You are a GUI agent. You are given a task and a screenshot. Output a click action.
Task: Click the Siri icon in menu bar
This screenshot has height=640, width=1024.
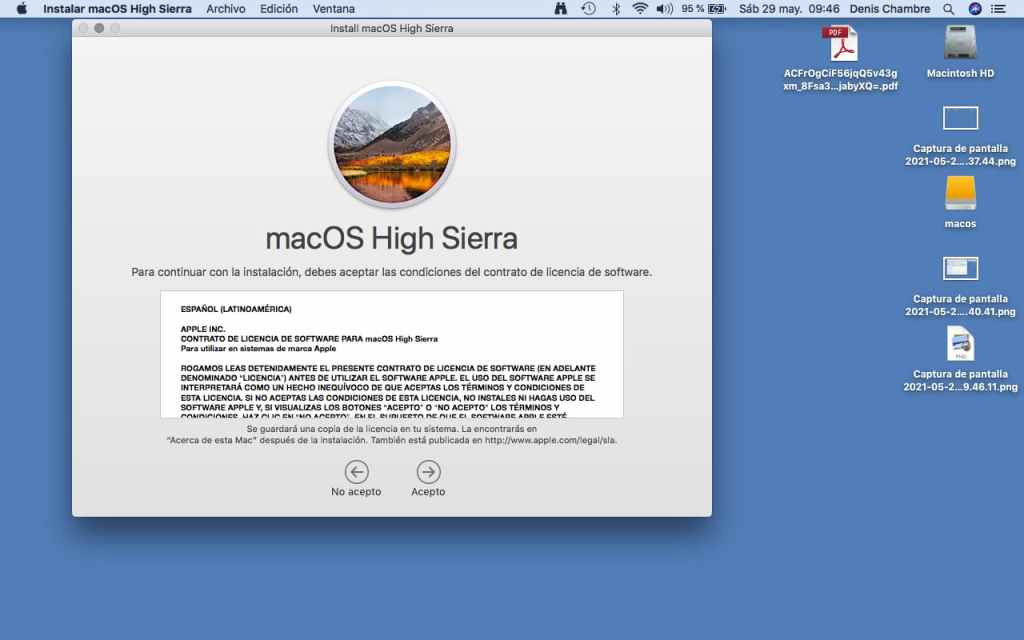coord(975,9)
